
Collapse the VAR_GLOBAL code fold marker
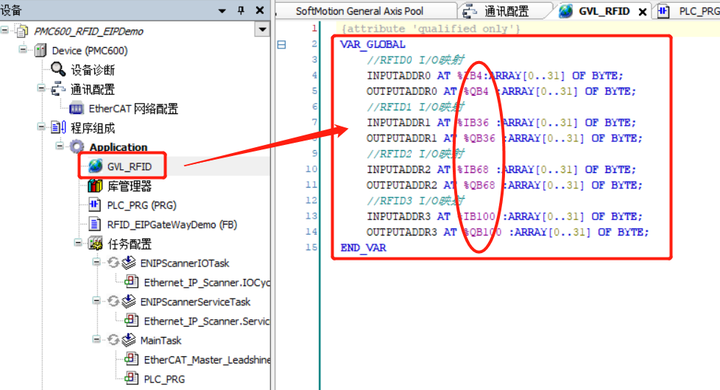click(x=281, y=45)
